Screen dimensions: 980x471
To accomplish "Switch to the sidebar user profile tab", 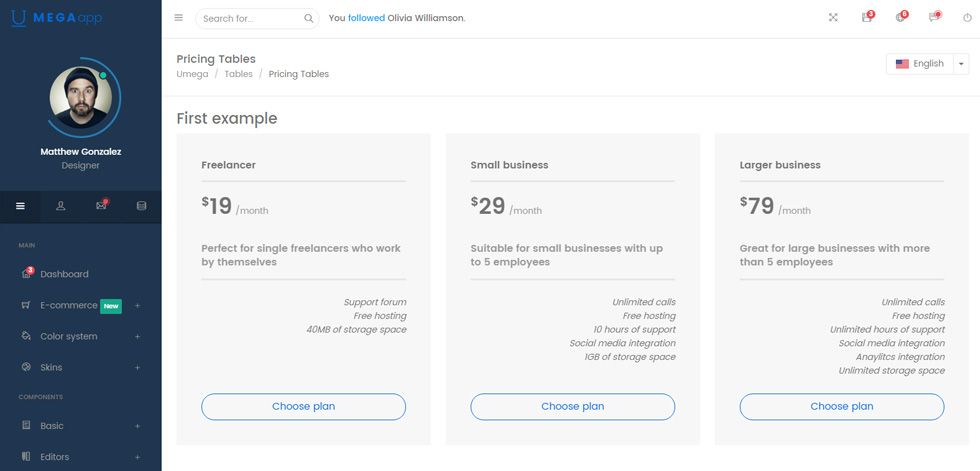I will (61, 206).
